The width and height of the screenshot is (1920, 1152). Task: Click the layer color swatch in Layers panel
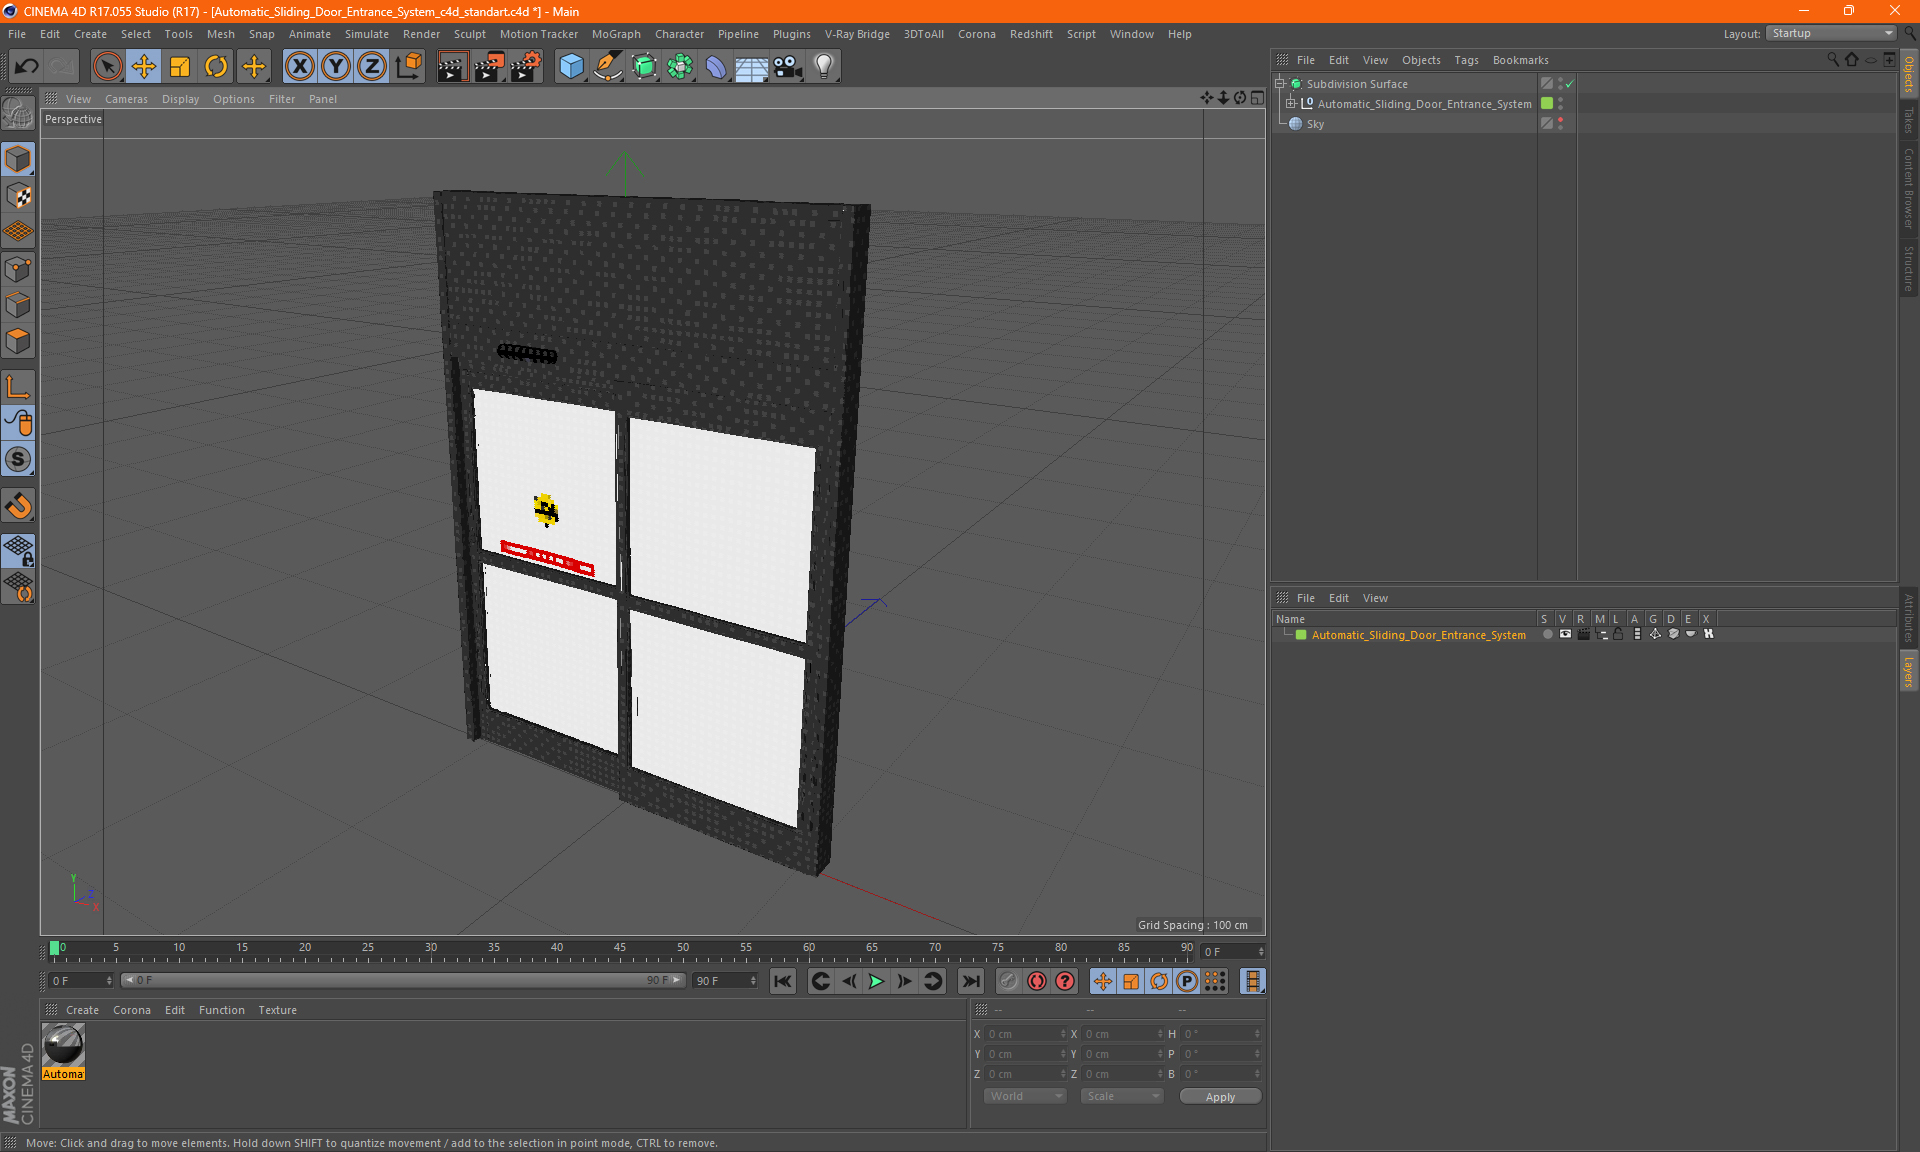1301,635
